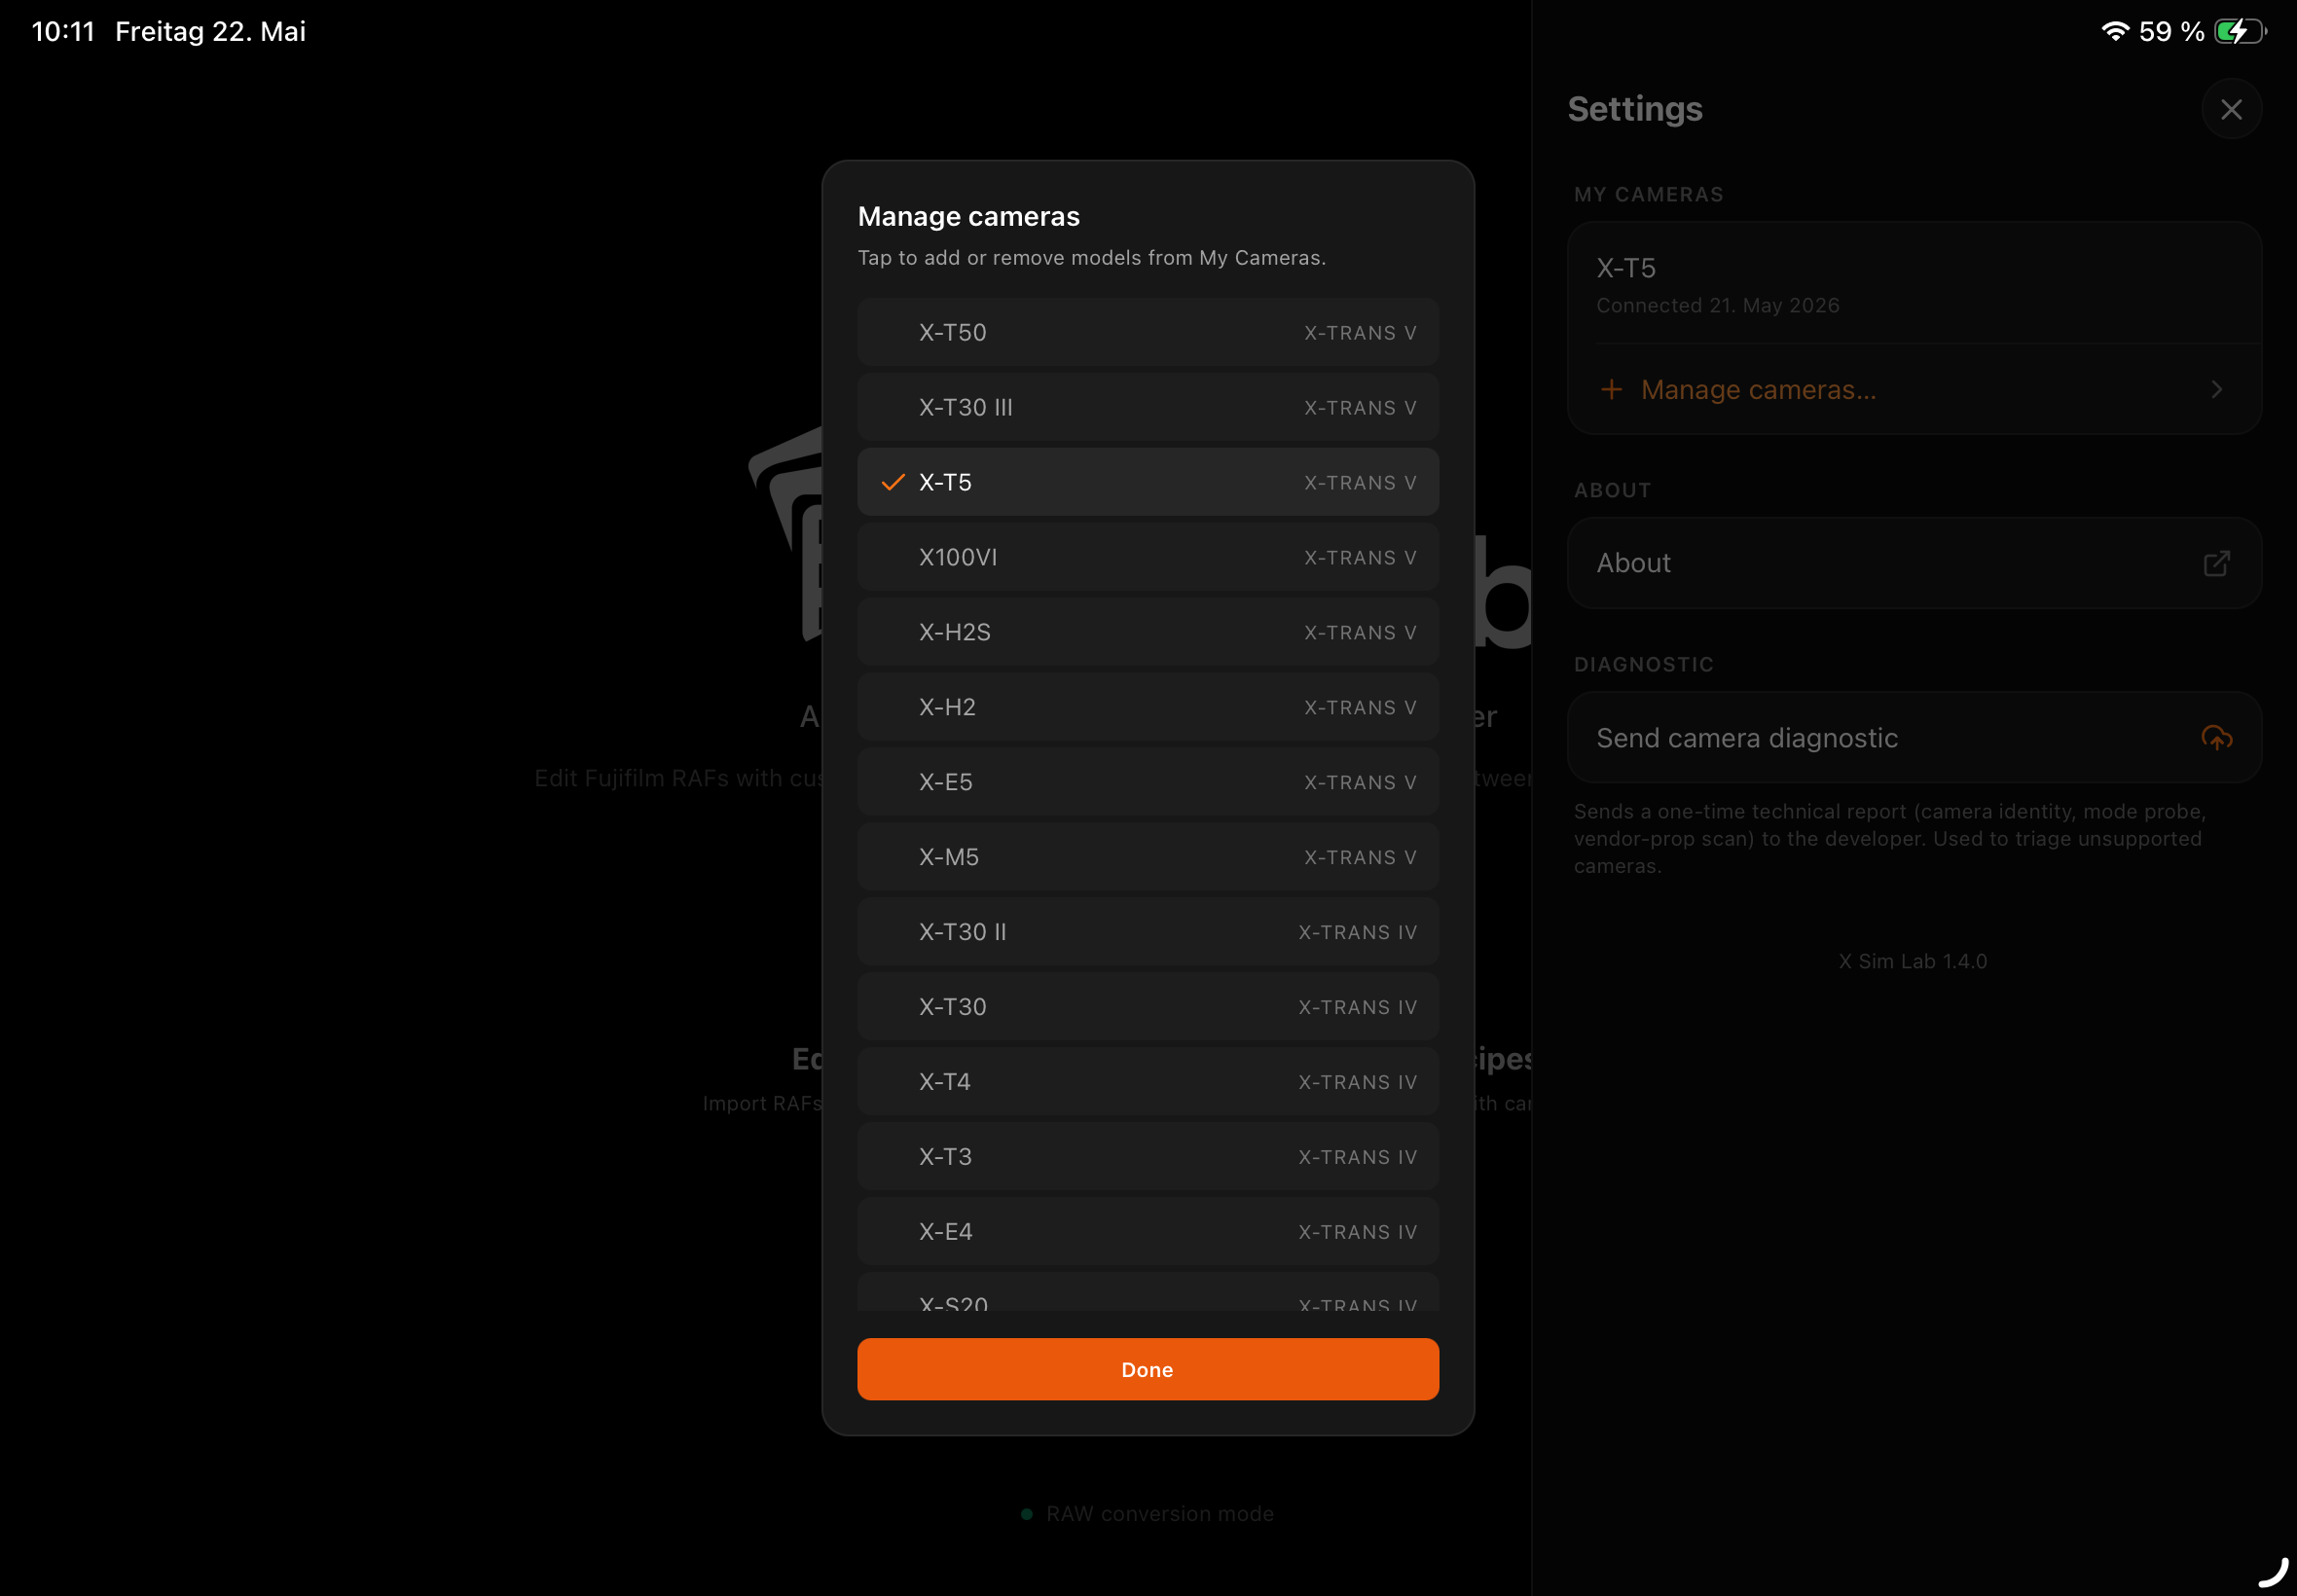
Task: Tap the plus icon beside Manage cameras
Action: tap(1611, 389)
